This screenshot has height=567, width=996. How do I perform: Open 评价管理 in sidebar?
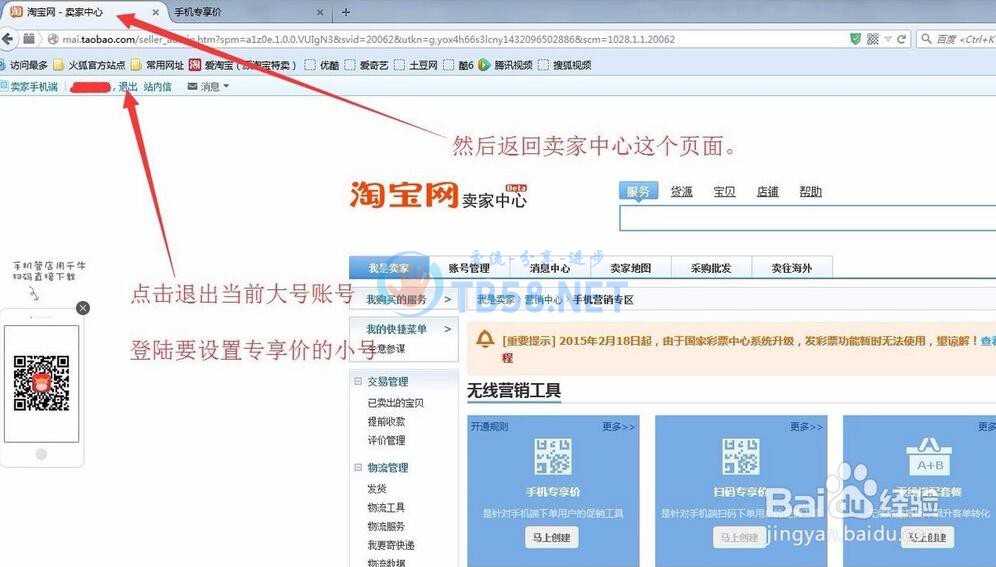[x=386, y=440]
